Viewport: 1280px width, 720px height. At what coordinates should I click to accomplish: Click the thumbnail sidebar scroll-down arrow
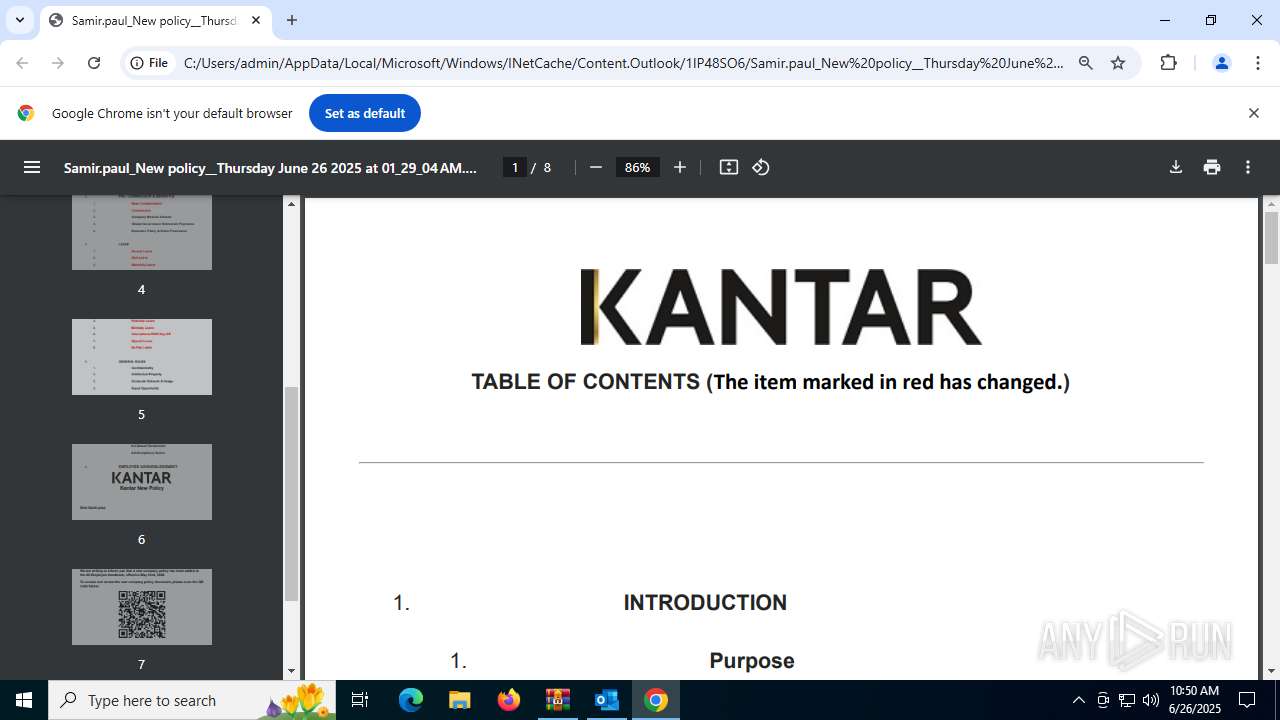coord(292,671)
